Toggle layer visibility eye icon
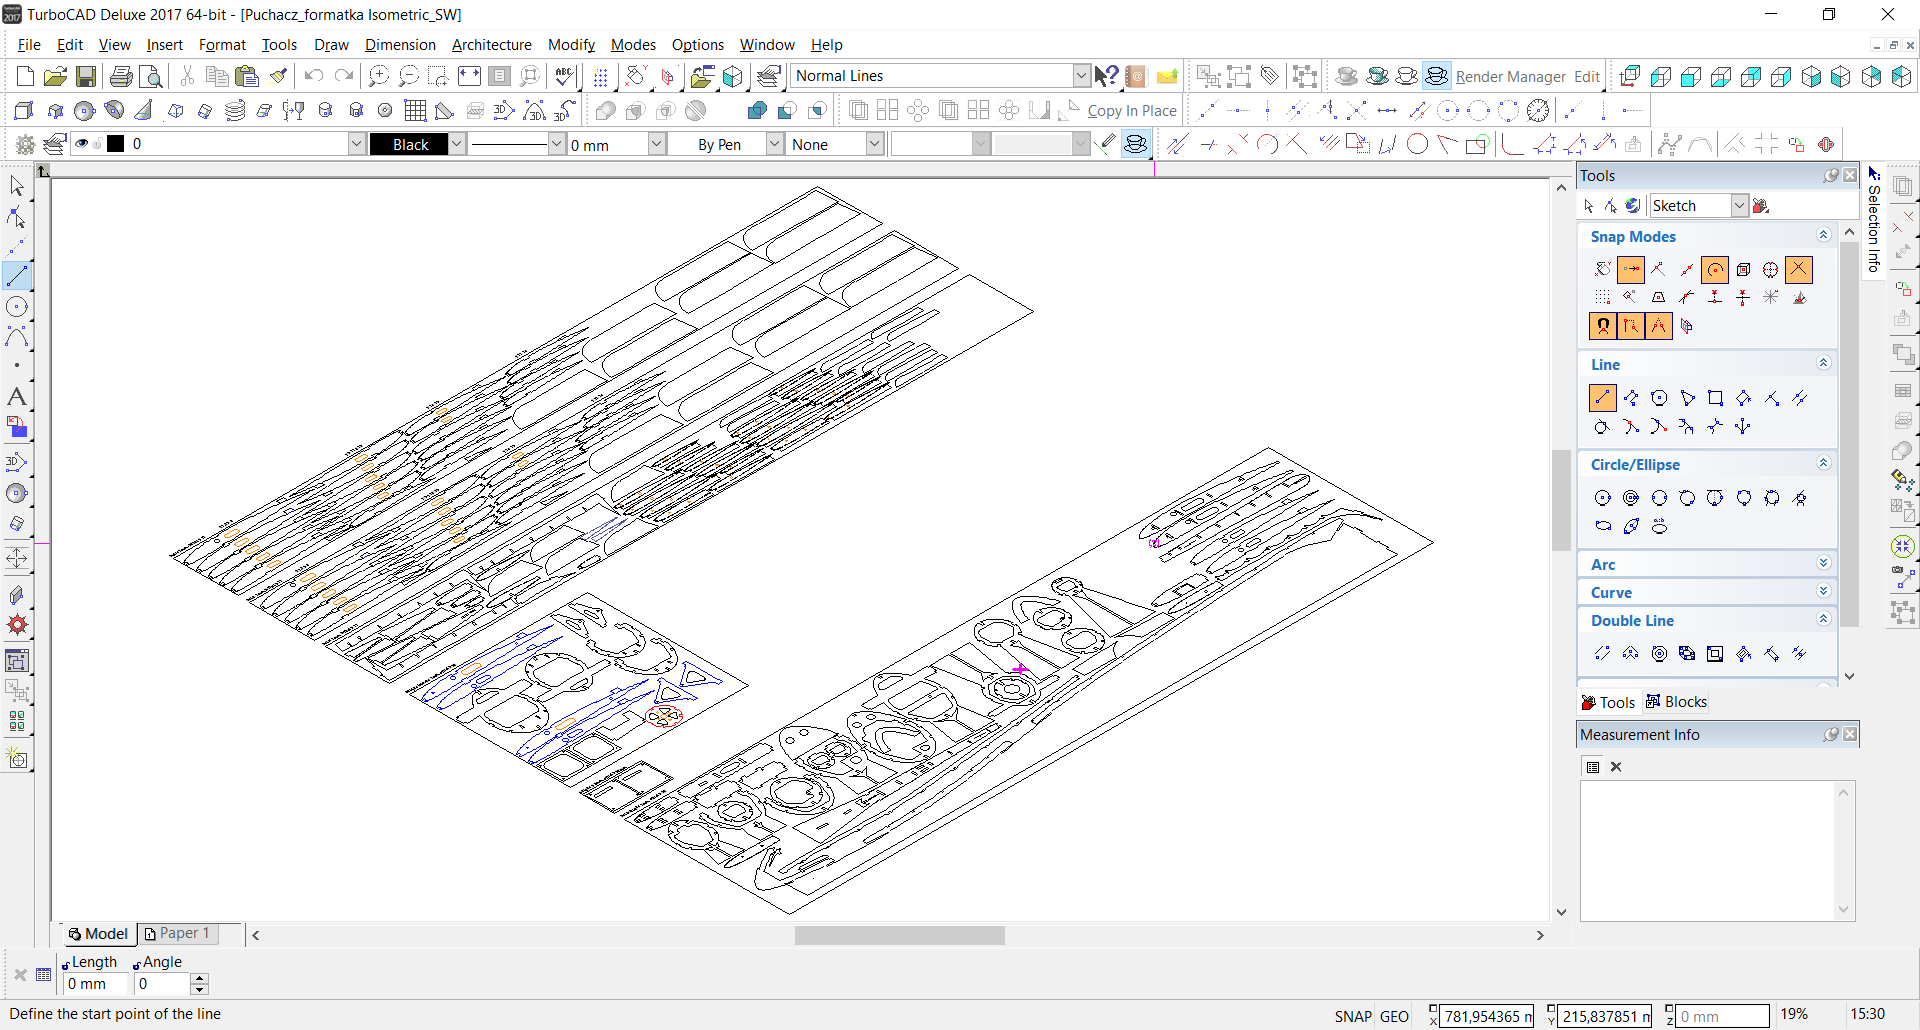This screenshot has height=1030, width=1920. pyautogui.click(x=82, y=144)
